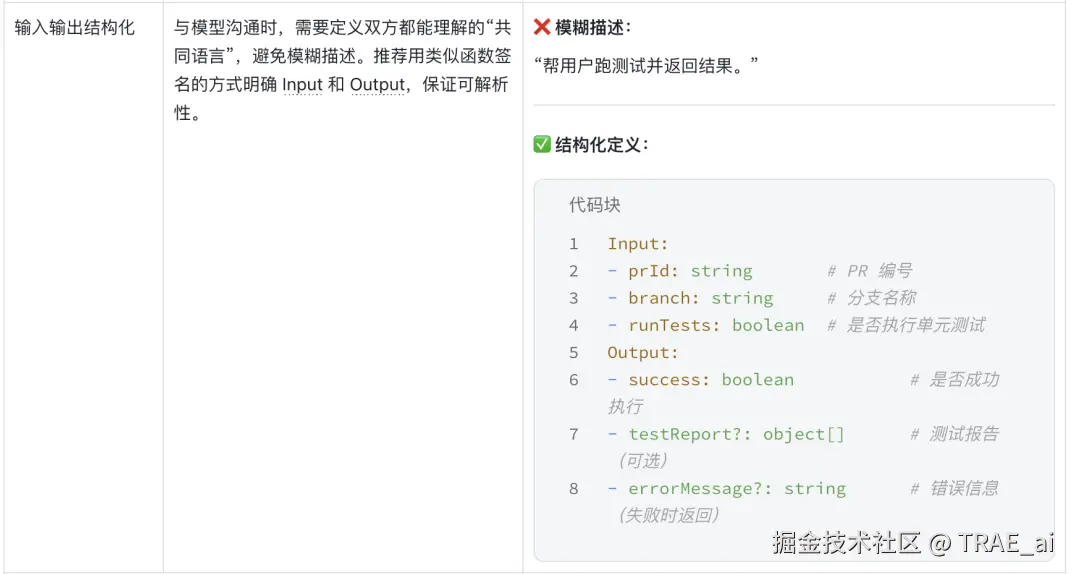Click the quoted text 帮用户跑测试并返回结果
1072x574 pixels.
click(x=646, y=65)
